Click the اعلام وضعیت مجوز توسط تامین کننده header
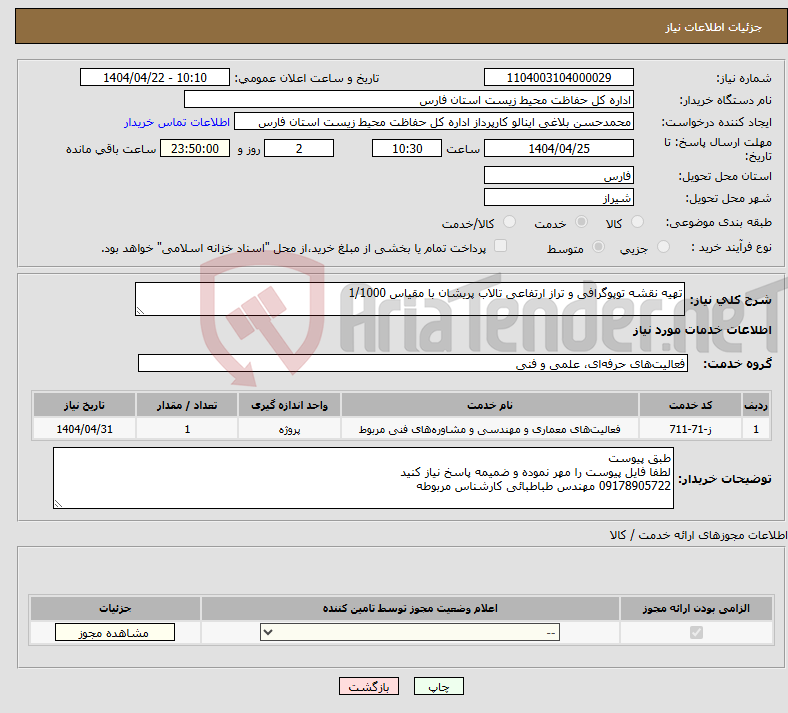 410,608
